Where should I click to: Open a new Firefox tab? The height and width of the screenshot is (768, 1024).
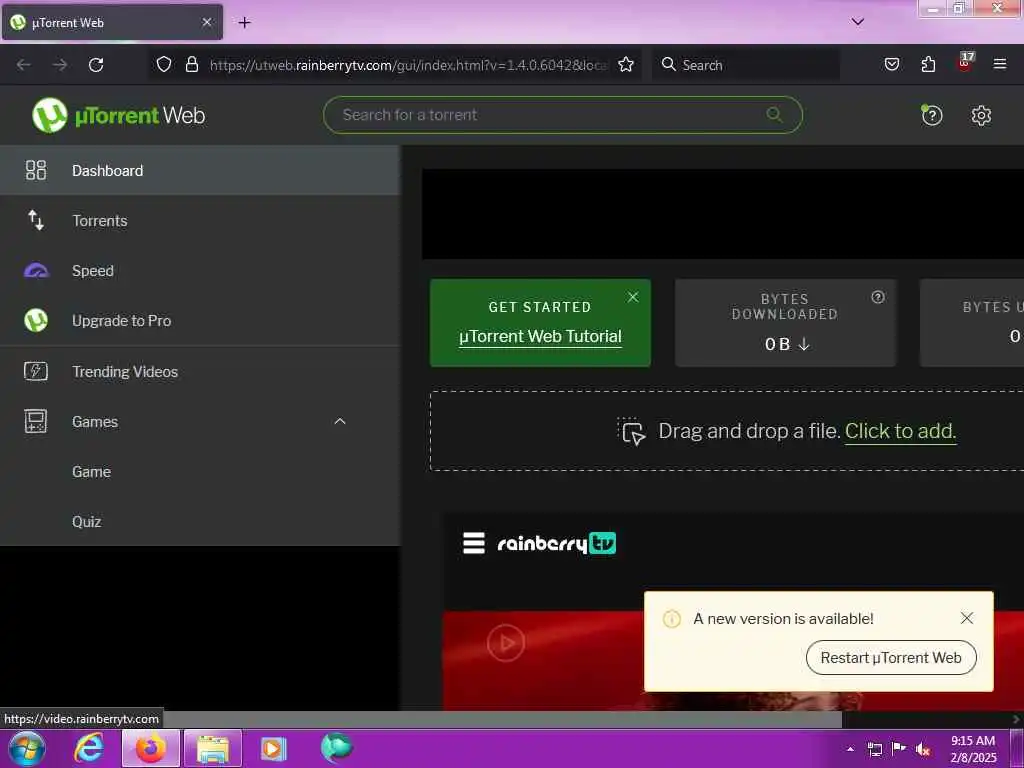click(244, 23)
